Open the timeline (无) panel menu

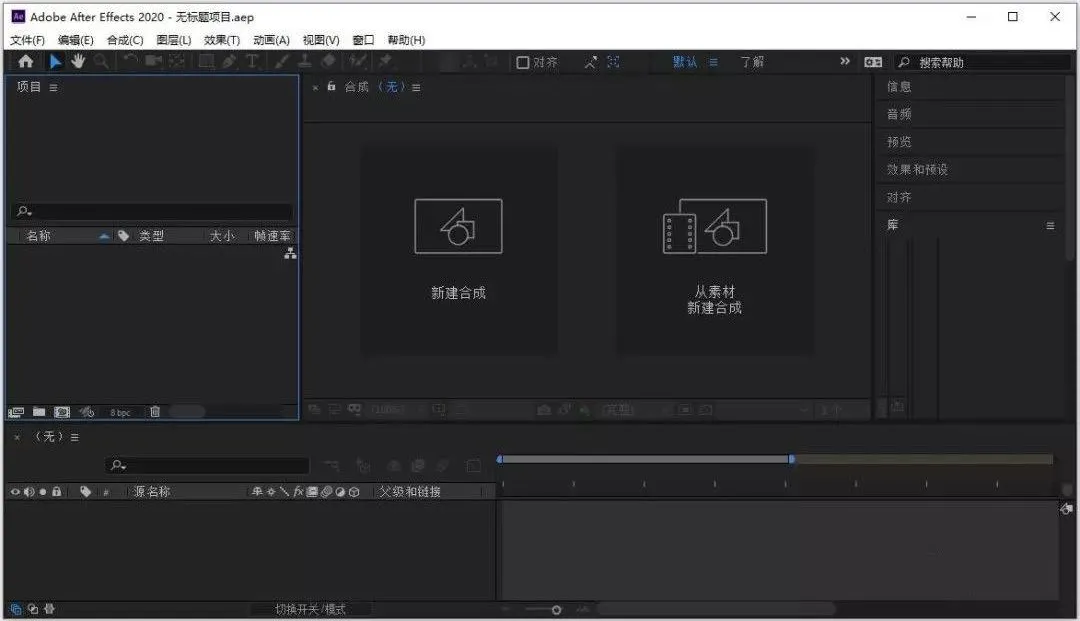coord(75,437)
